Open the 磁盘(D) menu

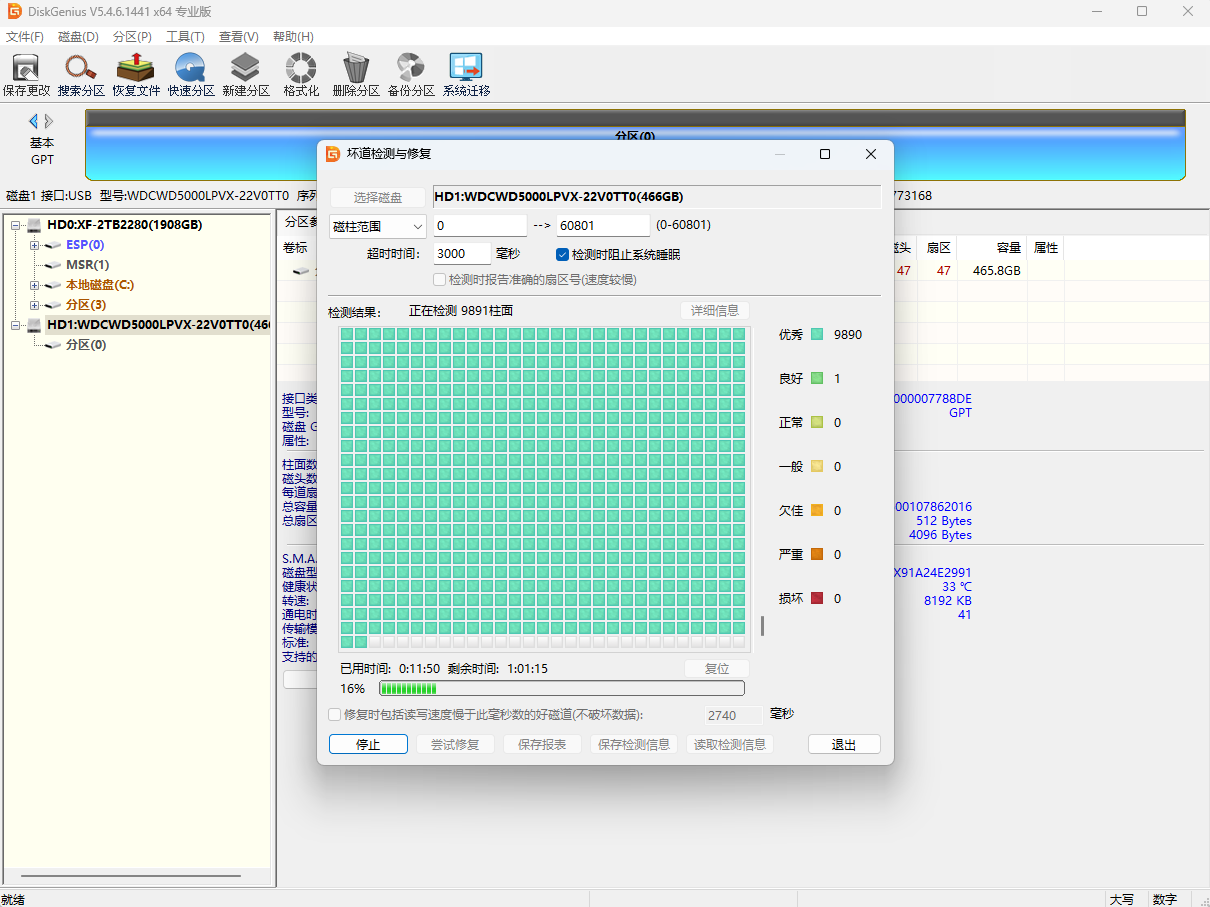78,37
